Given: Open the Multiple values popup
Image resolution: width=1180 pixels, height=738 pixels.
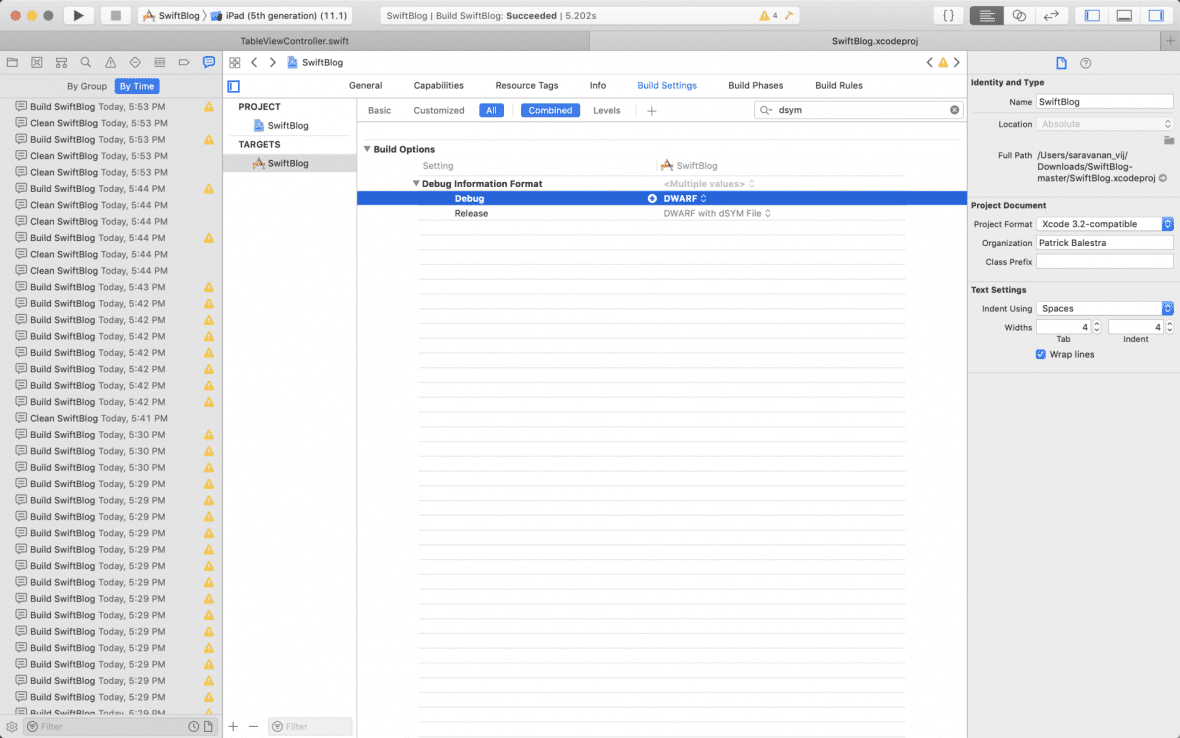Looking at the screenshot, I should point(709,184).
